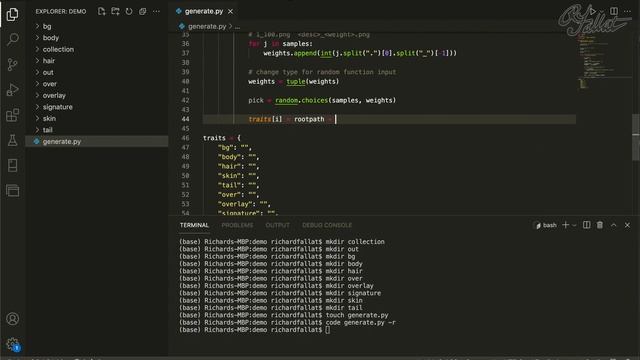Click the weights.append line 37
This screenshot has width=640, height=360.
click(x=360, y=53)
